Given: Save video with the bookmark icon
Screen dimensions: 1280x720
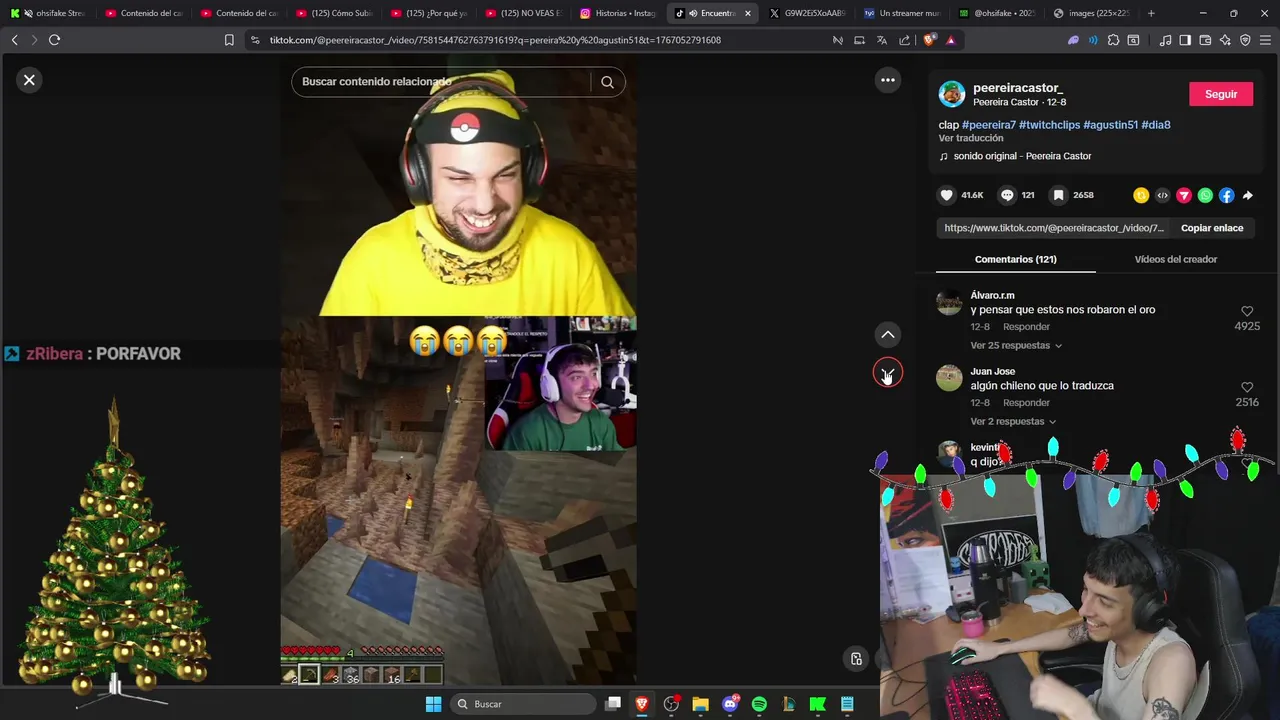Looking at the screenshot, I should click(1058, 195).
